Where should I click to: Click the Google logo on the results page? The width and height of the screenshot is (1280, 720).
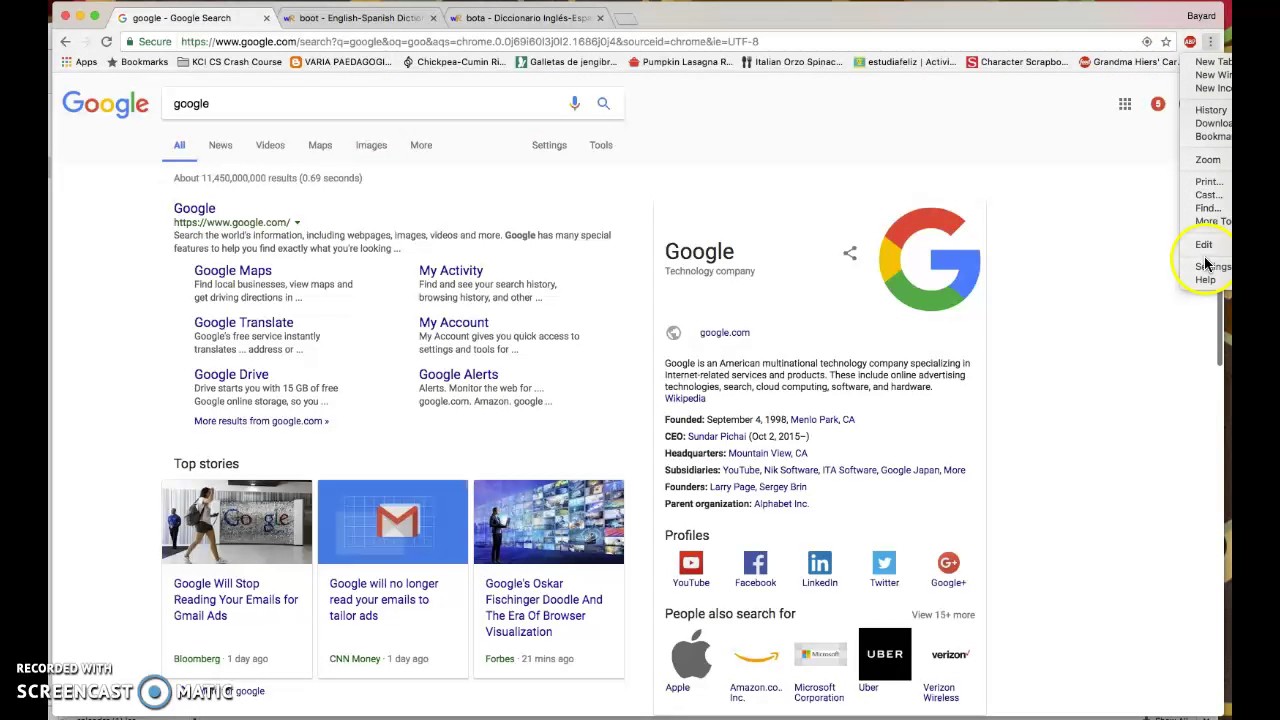[105, 104]
